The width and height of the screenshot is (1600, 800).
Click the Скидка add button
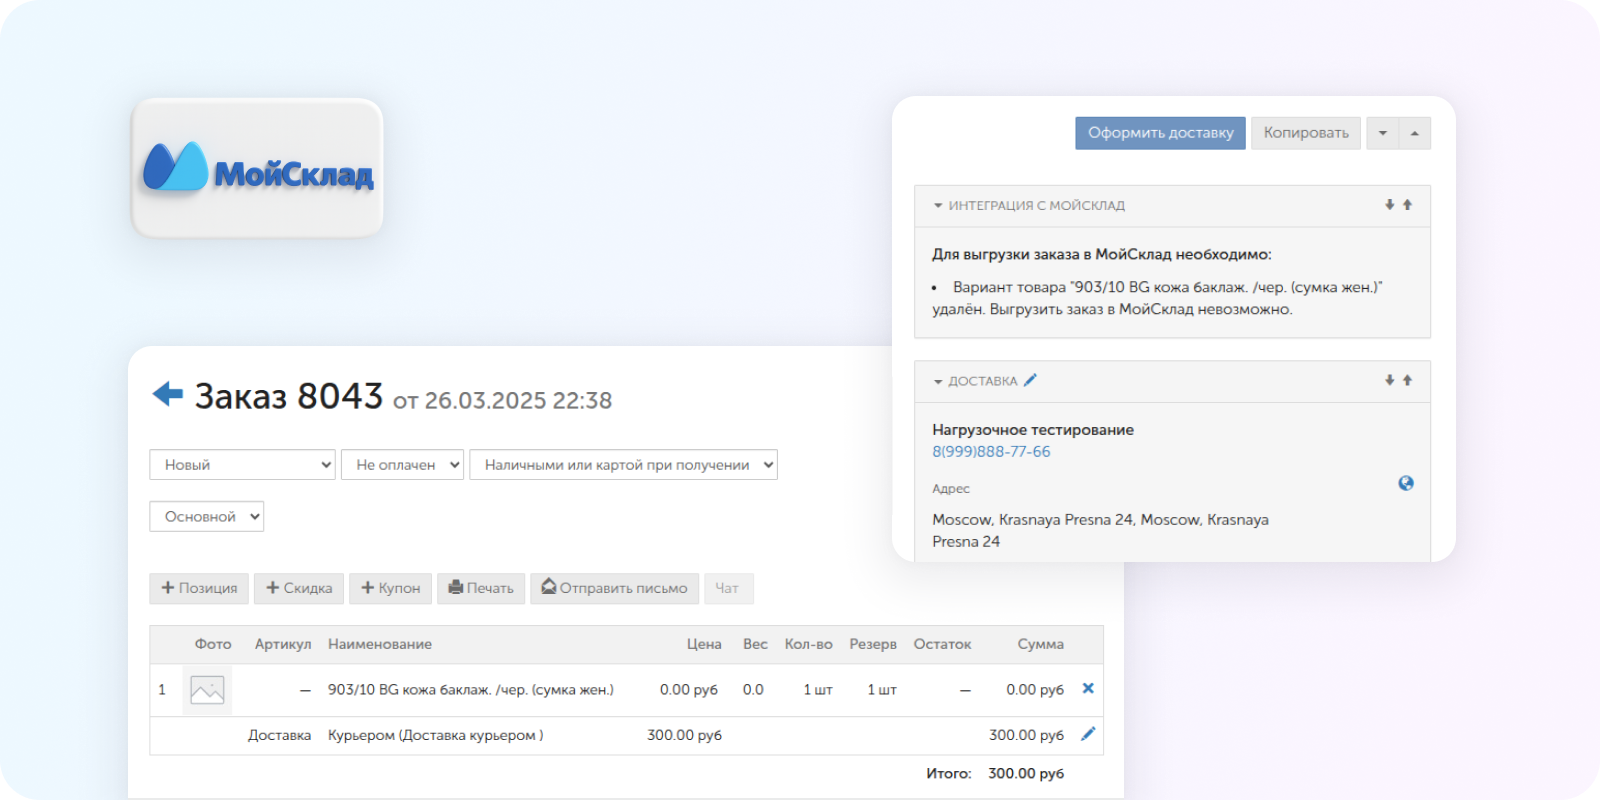click(299, 588)
